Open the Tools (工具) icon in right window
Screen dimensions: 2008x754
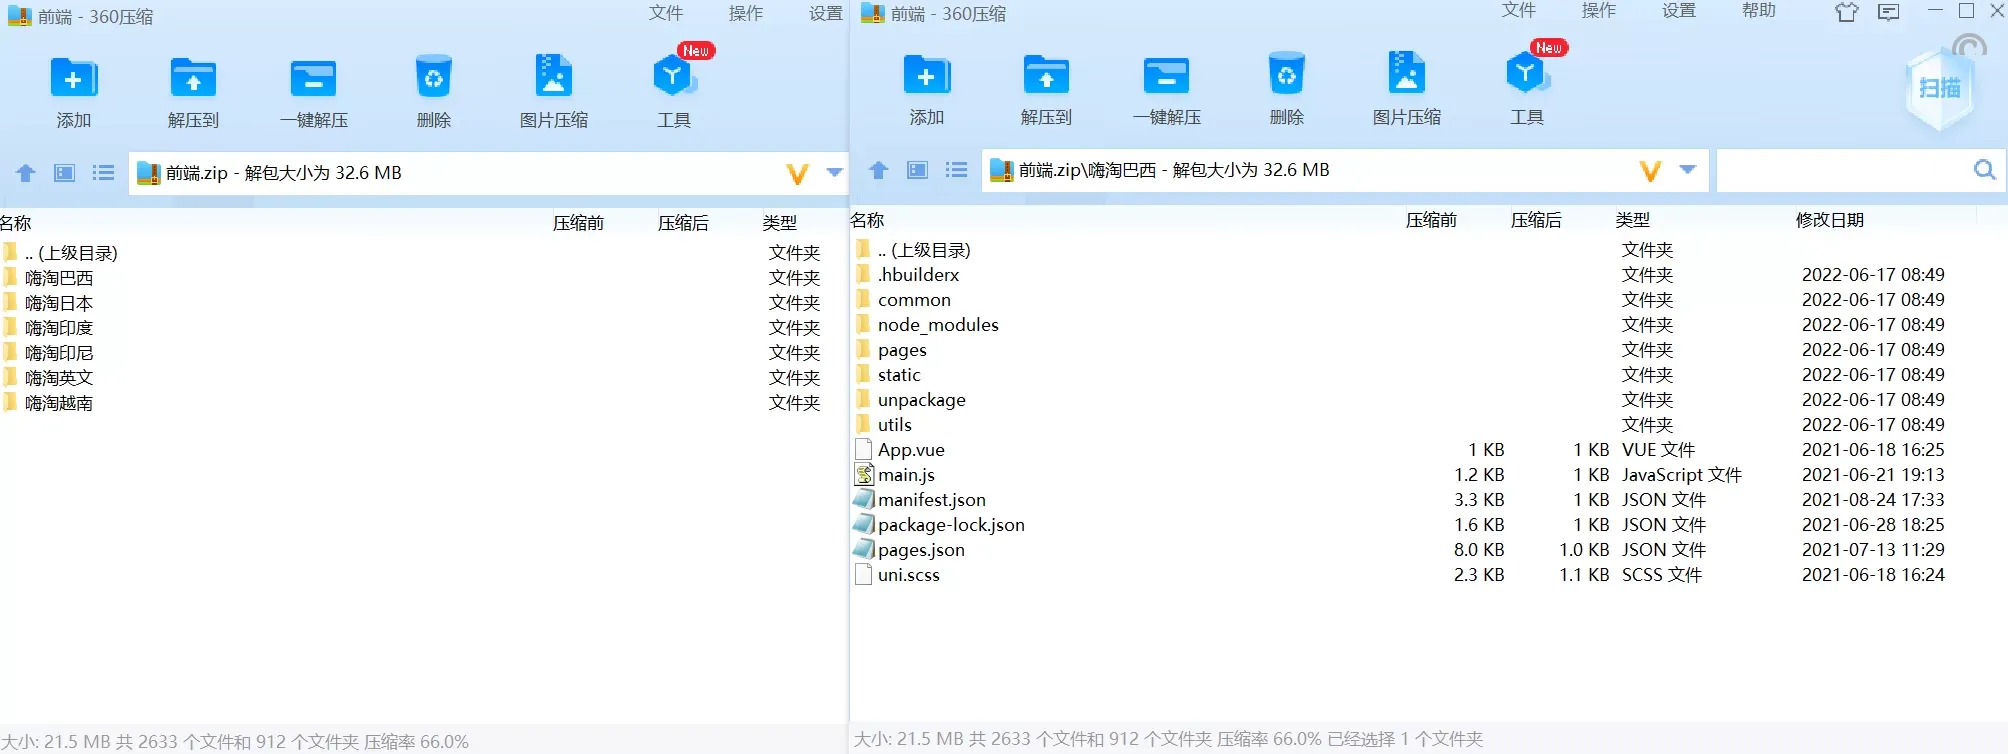[1525, 76]
